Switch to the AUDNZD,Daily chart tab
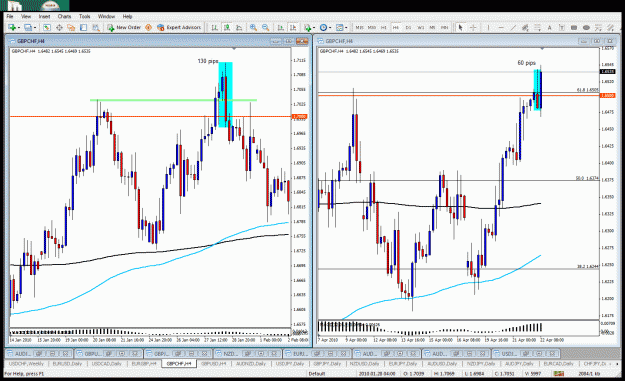Viewport: 625px width, 381px height. 251,363
